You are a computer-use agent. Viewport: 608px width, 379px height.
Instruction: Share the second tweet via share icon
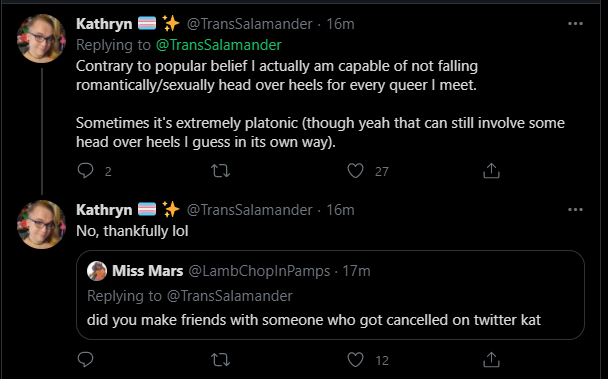(491, 360)
